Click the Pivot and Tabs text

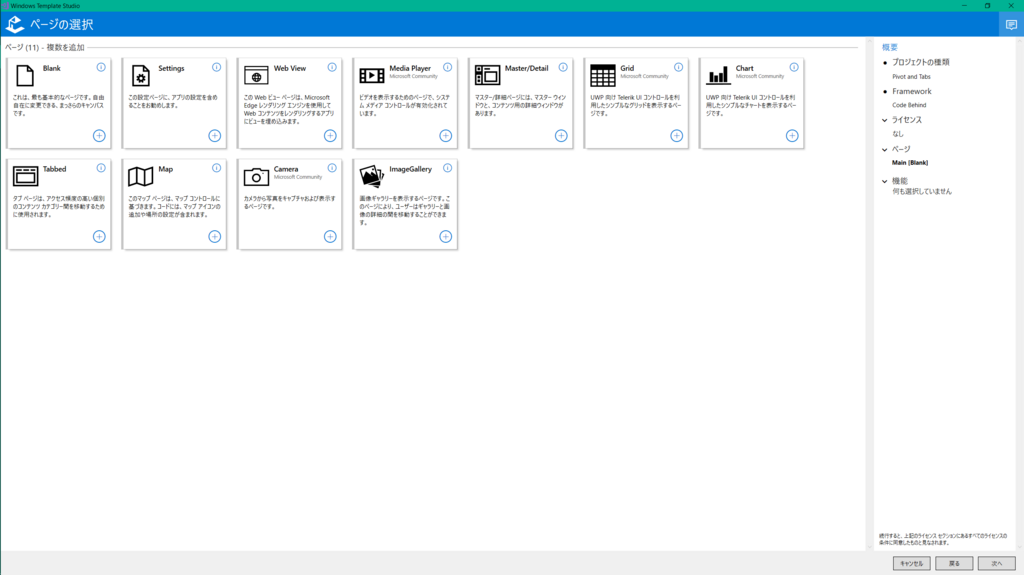coord(911,76)
